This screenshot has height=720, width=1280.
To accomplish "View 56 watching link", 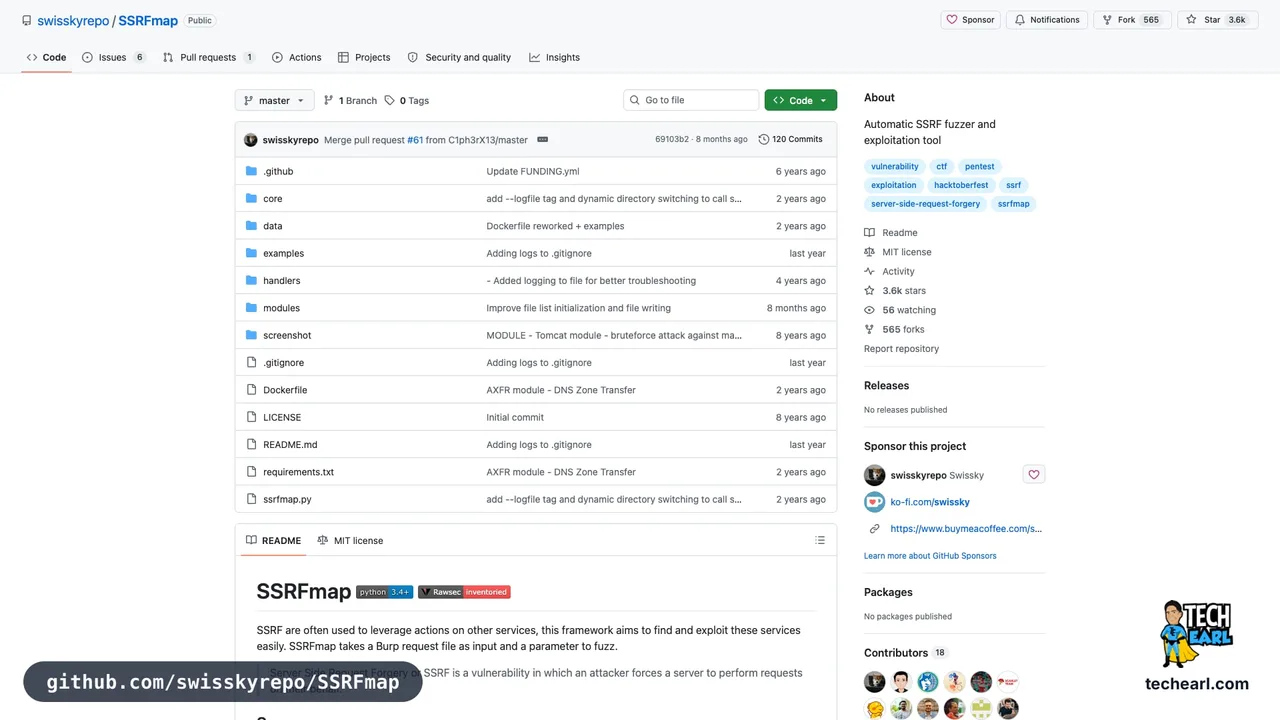I will [x=900, y=310].
